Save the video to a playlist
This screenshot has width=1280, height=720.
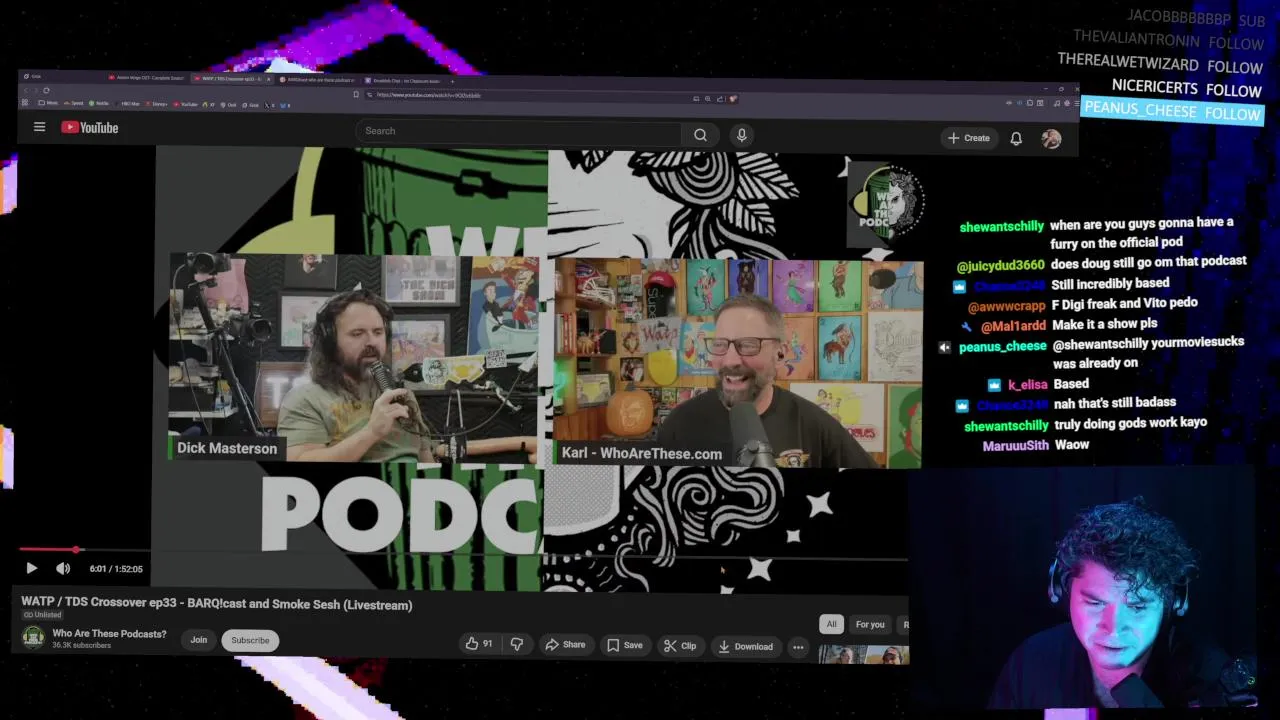[625, 645]
